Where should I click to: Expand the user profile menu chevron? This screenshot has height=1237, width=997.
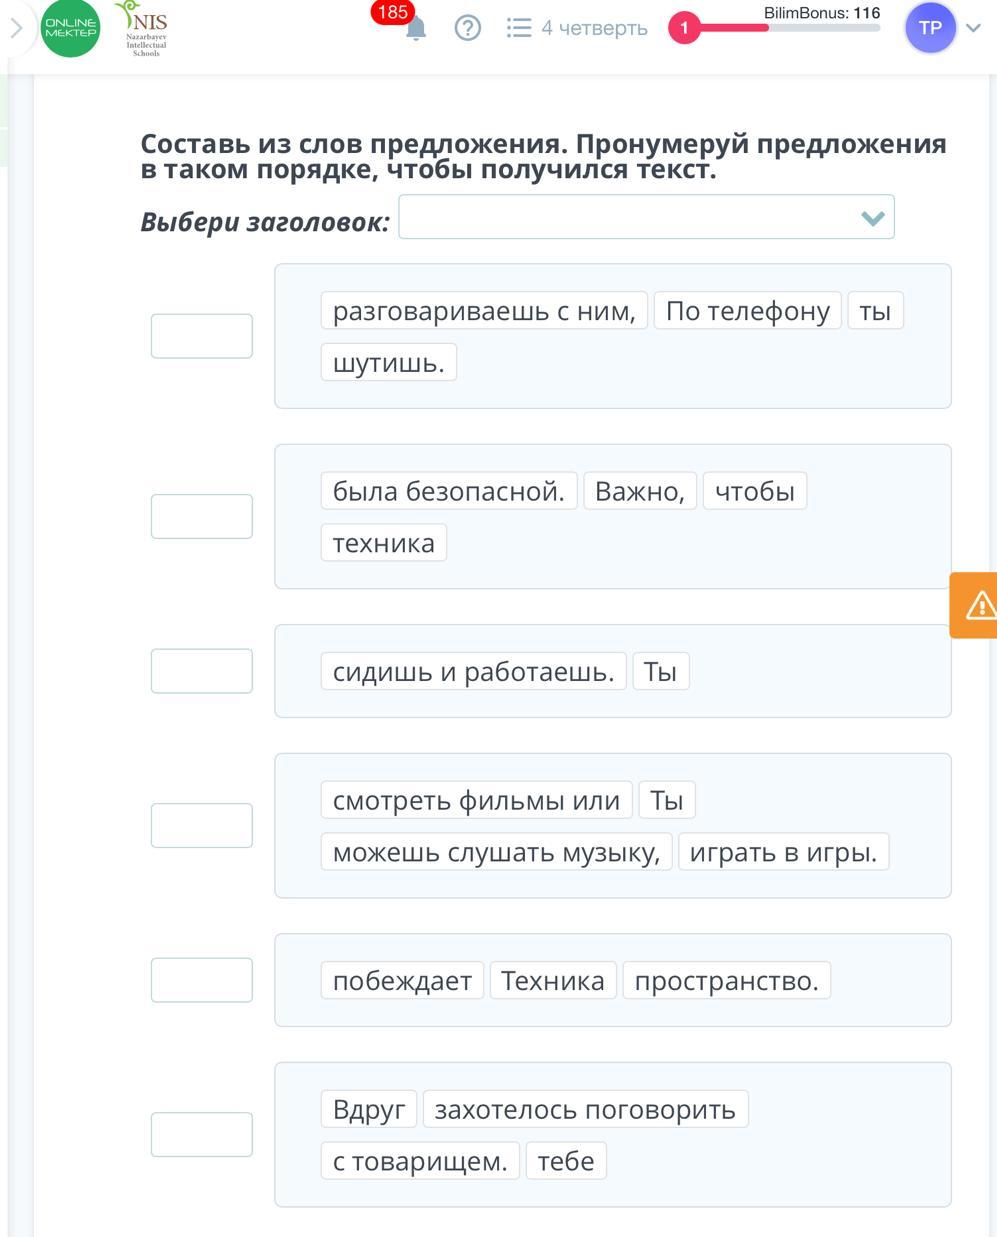click(x=974, y=28)
